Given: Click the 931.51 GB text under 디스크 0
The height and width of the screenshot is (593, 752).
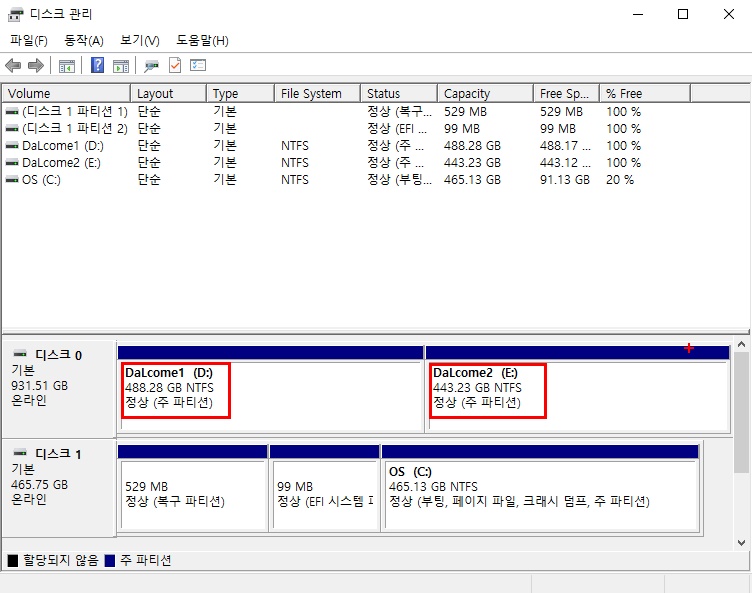Looking at the screenshot, I should 39,386.
